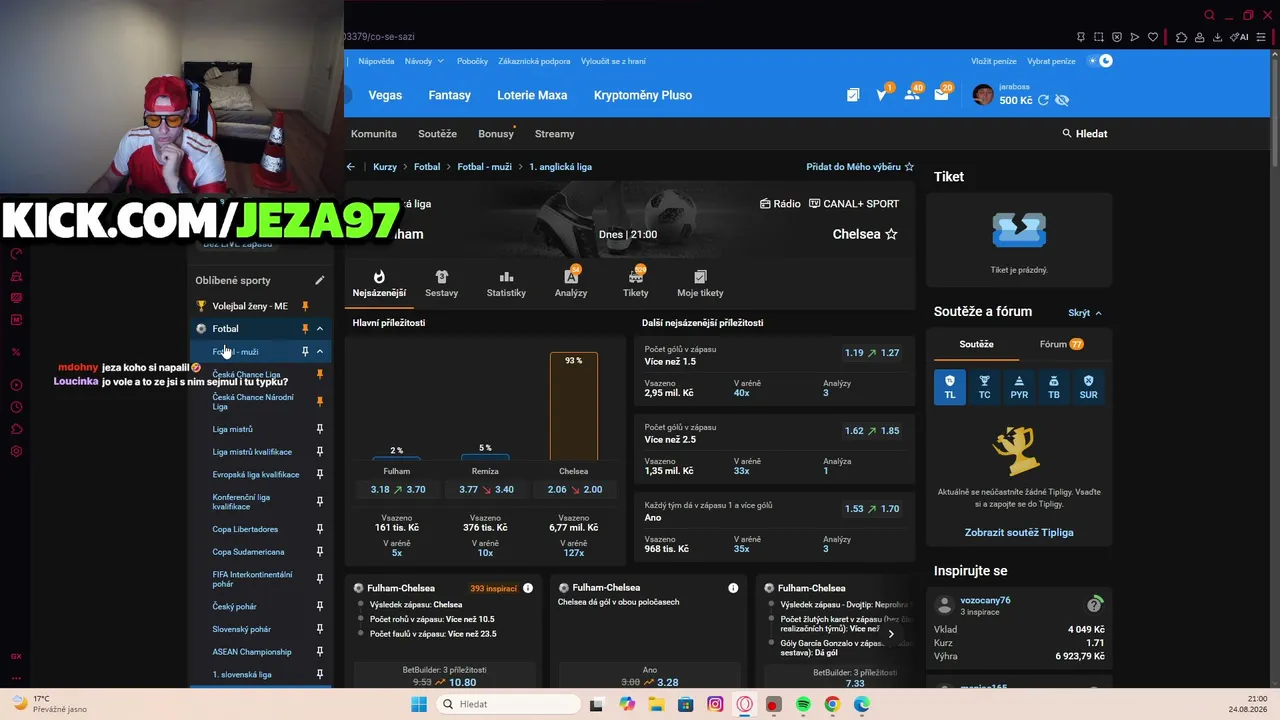
Task: Click the Windows taskbar Hledat search box
Action: (x=509, y=704)
